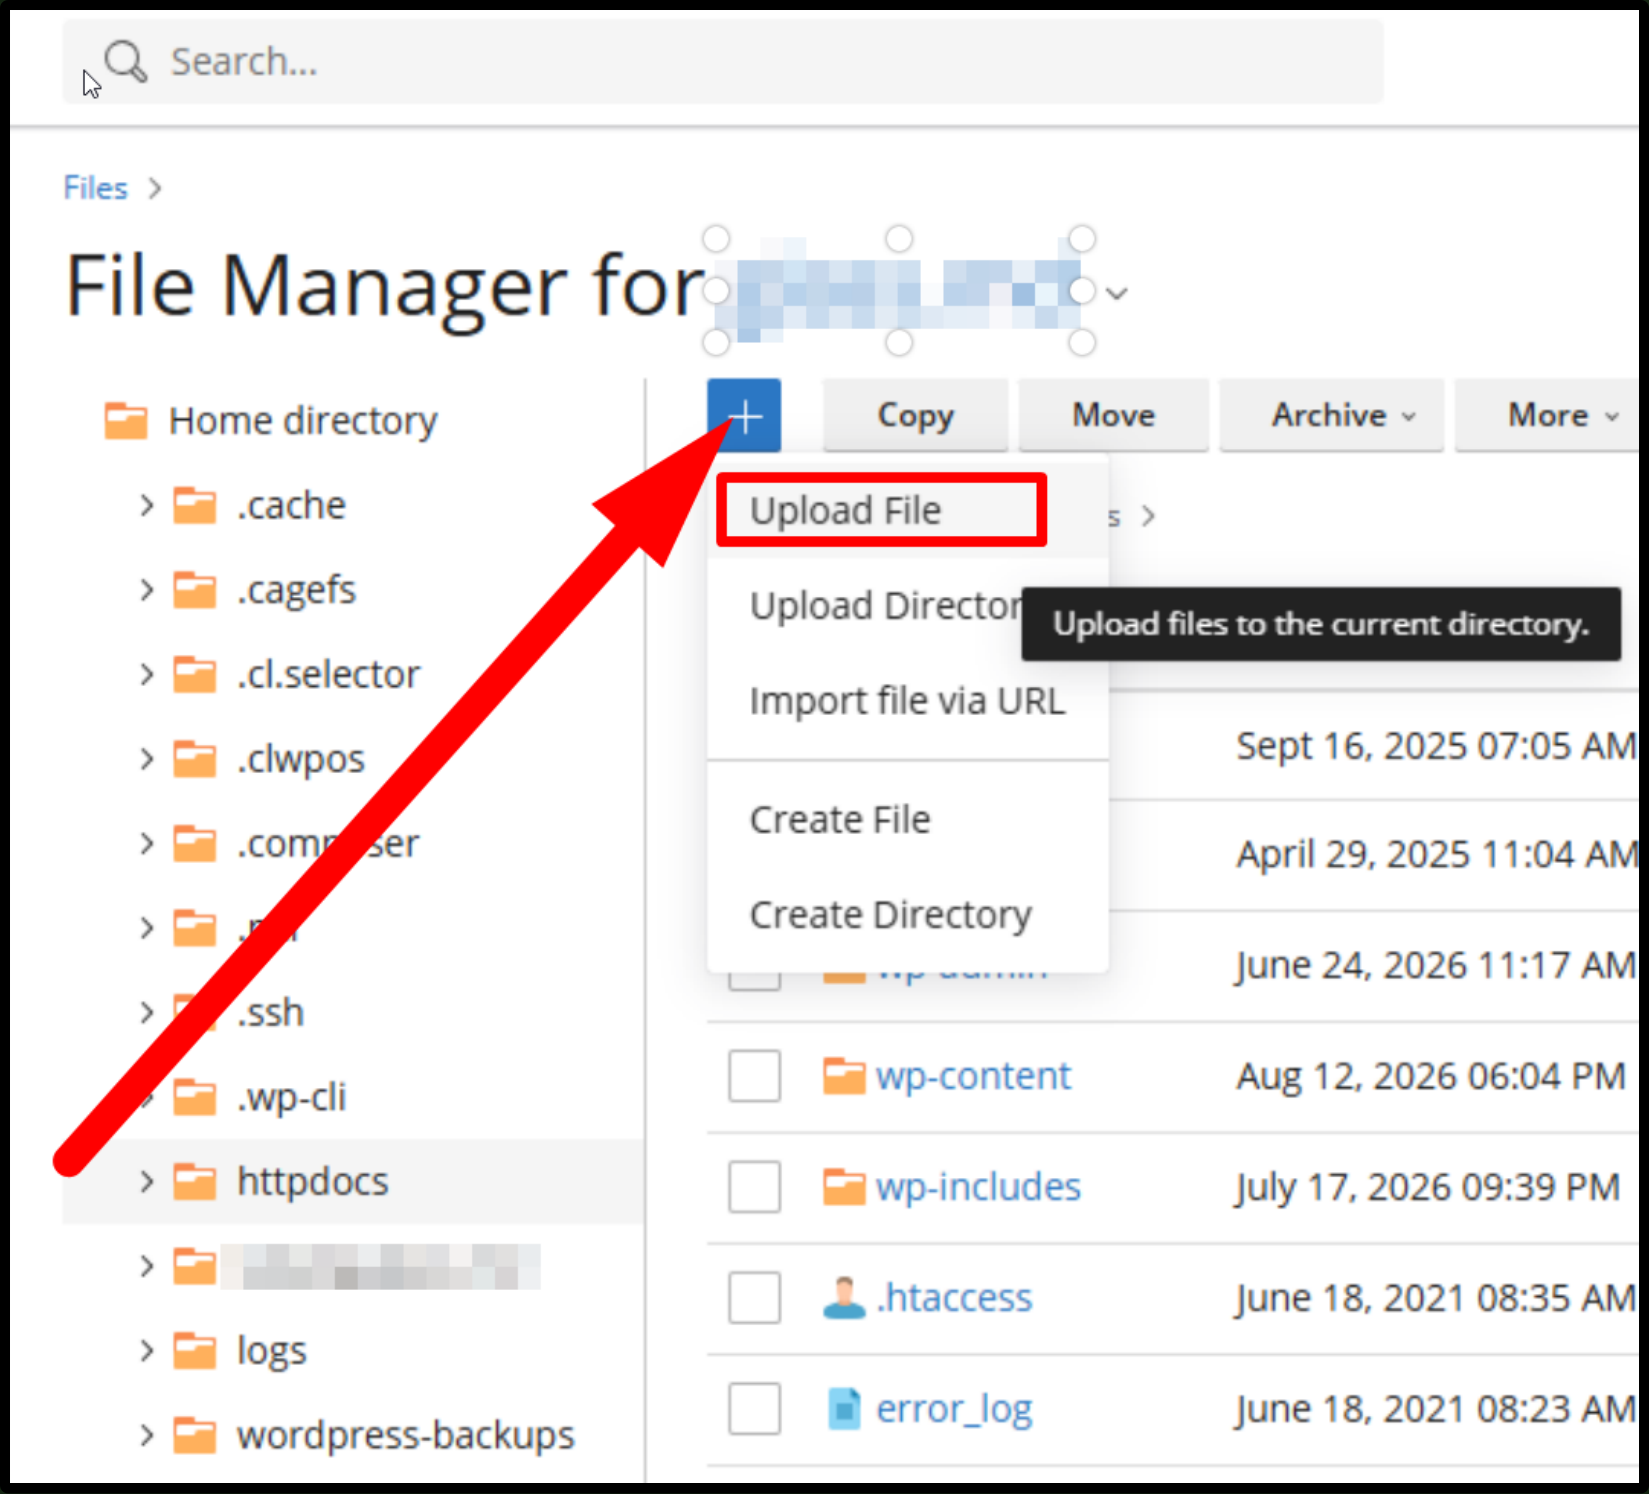
Task: Open the domain selector chevron beside the title
Action: 1117,294
